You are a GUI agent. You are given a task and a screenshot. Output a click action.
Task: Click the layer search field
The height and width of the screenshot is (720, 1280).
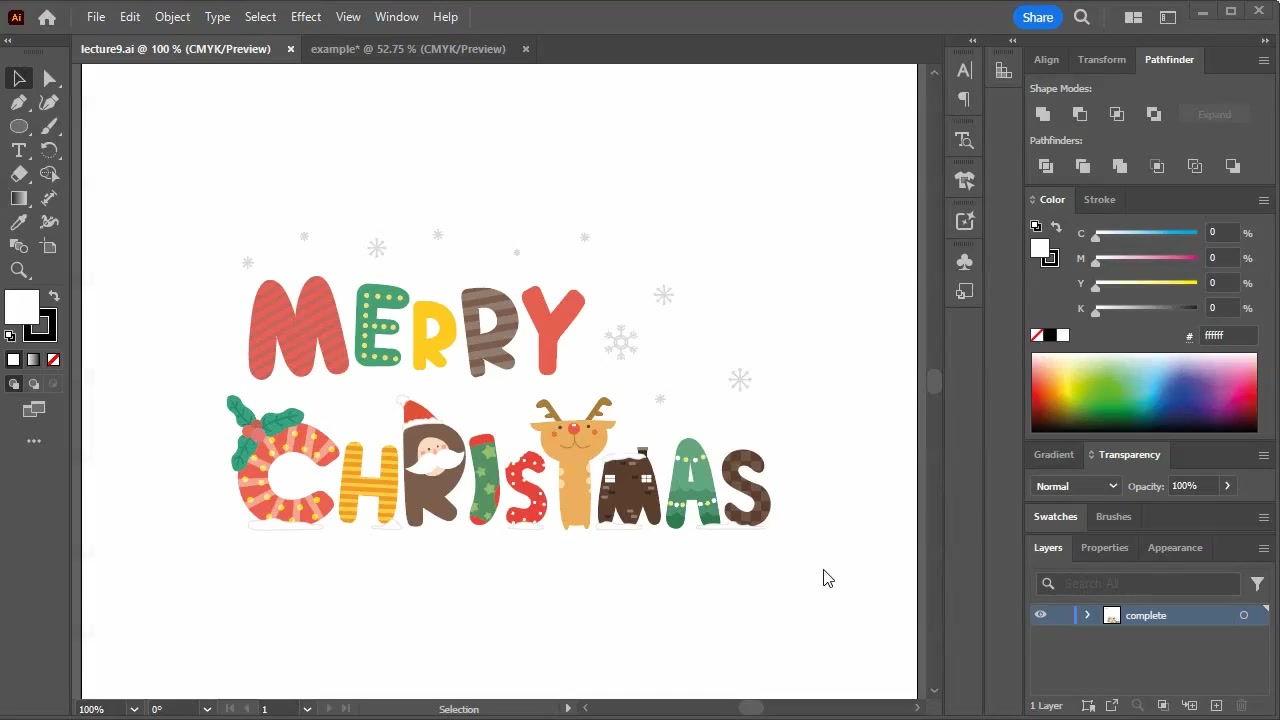[1148, 584]
